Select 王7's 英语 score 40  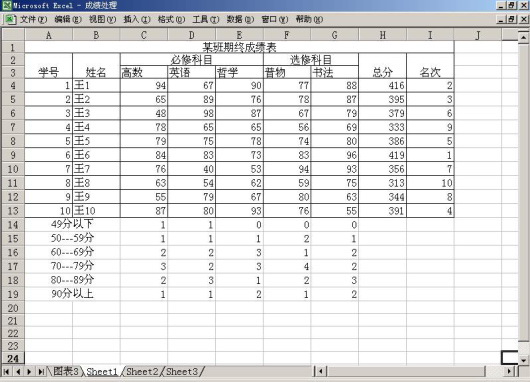(x=192, y=169)
